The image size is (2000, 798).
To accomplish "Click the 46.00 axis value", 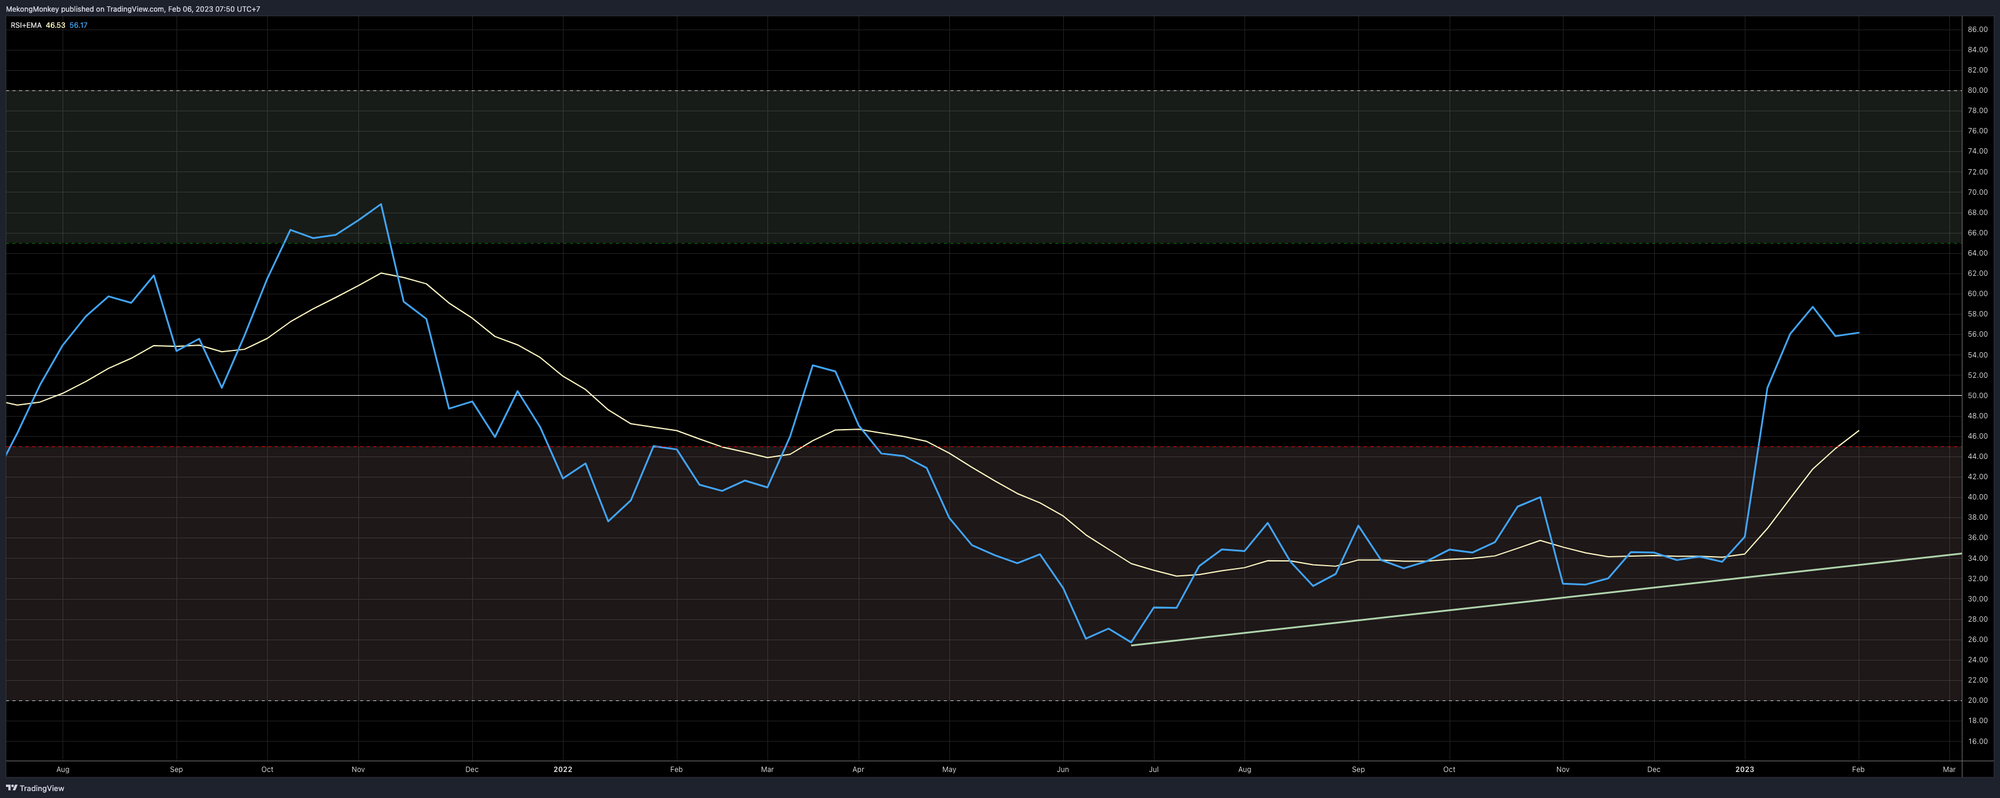I will [1977, 436].
